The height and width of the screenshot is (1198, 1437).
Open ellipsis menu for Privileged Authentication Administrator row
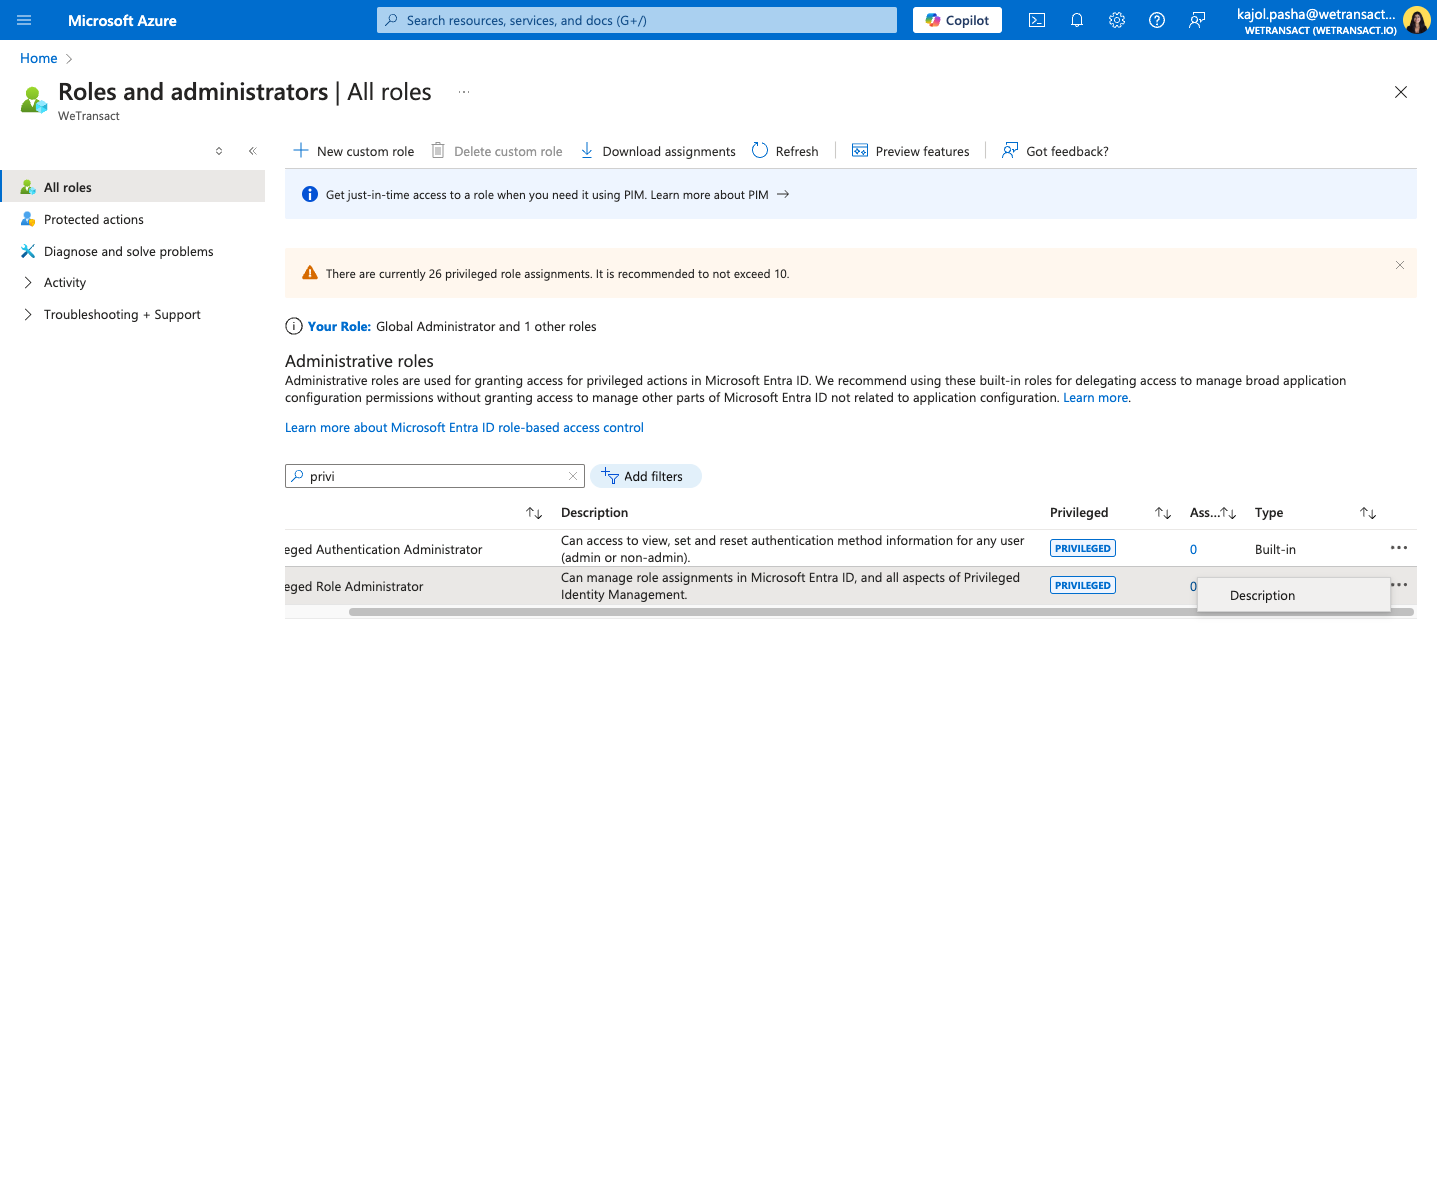1399,548
